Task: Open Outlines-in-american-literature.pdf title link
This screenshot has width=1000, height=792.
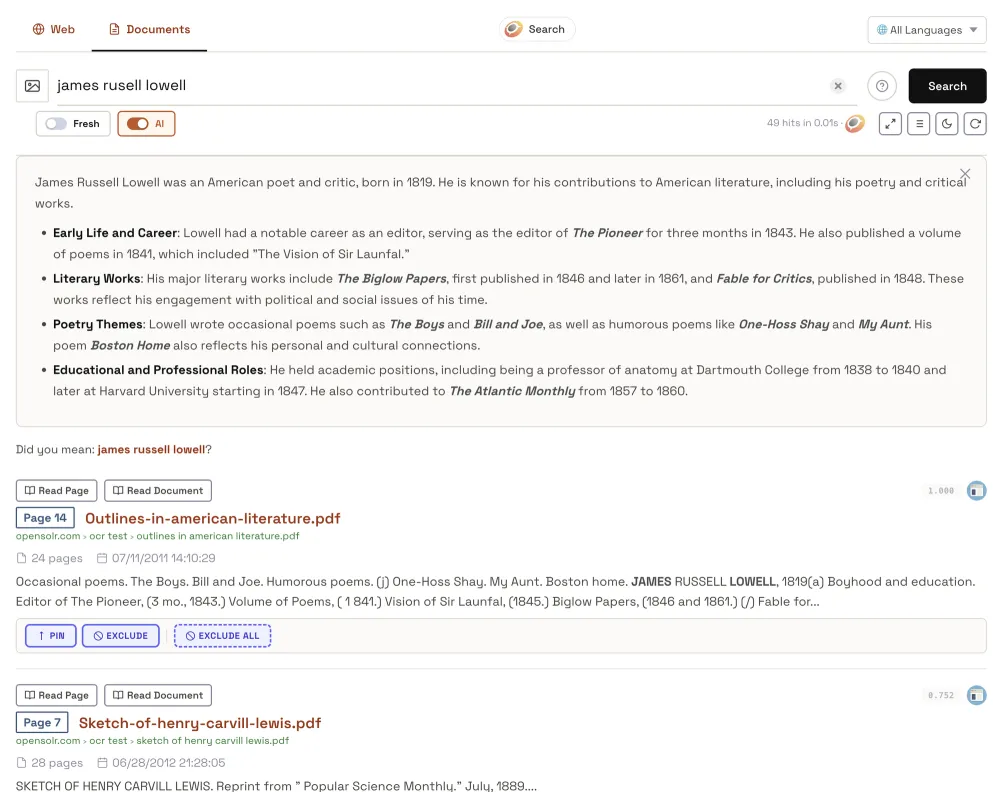Action: pyautogui.click(x=213, y=518)
